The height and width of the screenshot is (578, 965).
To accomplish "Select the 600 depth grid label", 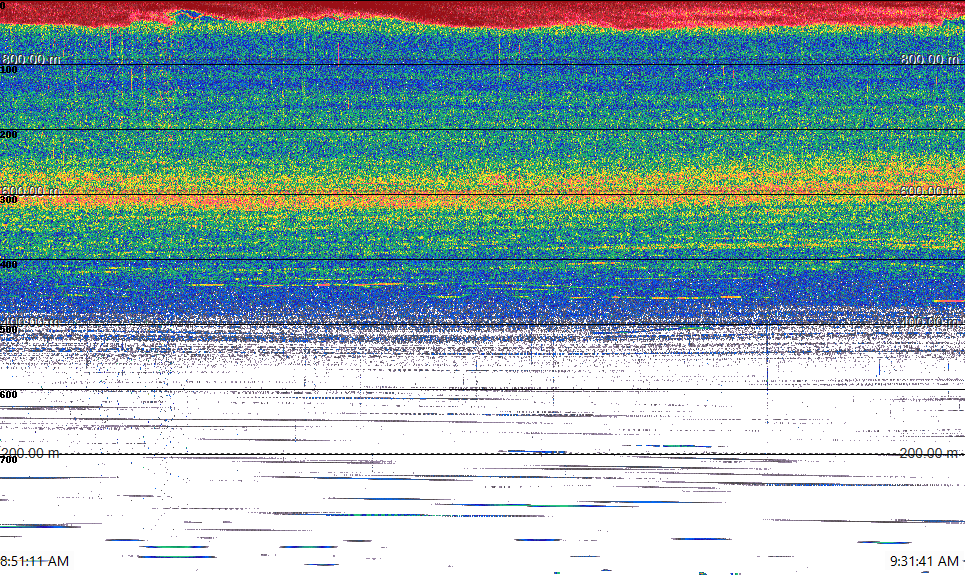I will point(9,395).
